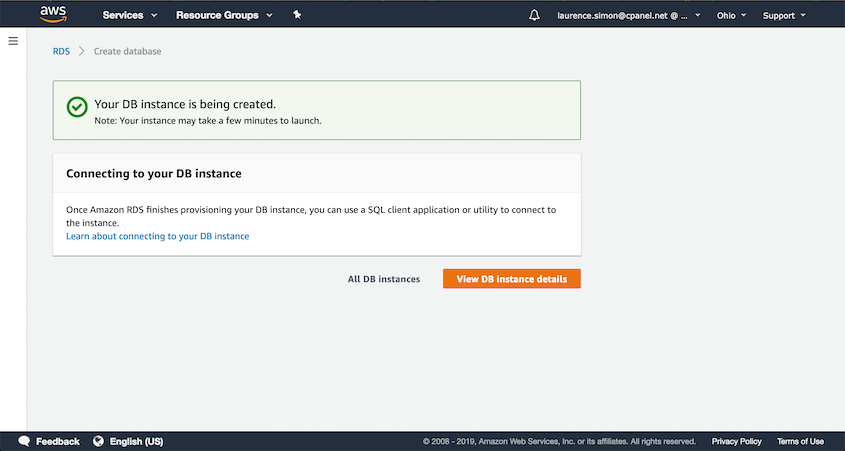Click the All DB instances button
The image size is (845, 451).
pos(384,279)
